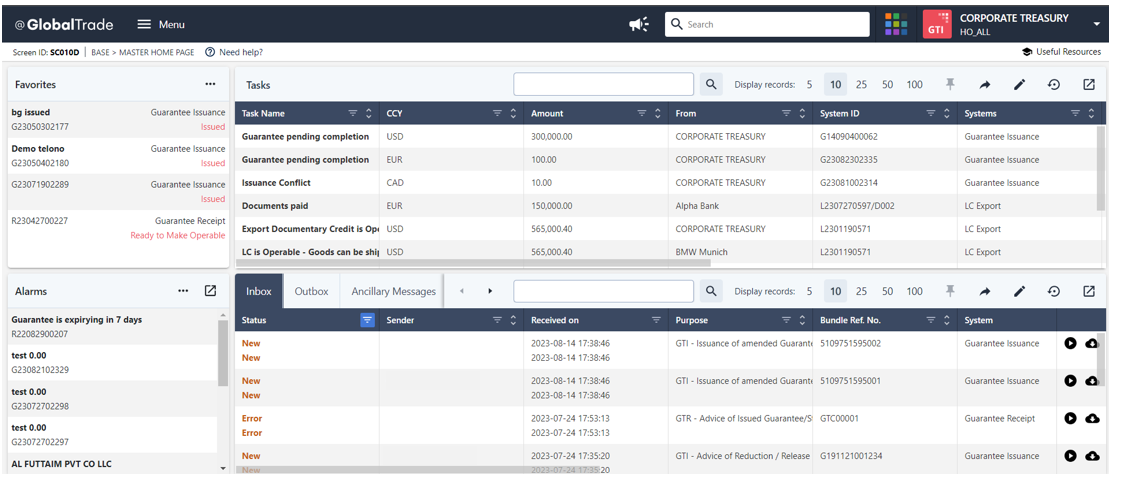This screenshot has height=480, width=1121.
Task: Set Tasks display records to 100
Action: pos(914,84)
